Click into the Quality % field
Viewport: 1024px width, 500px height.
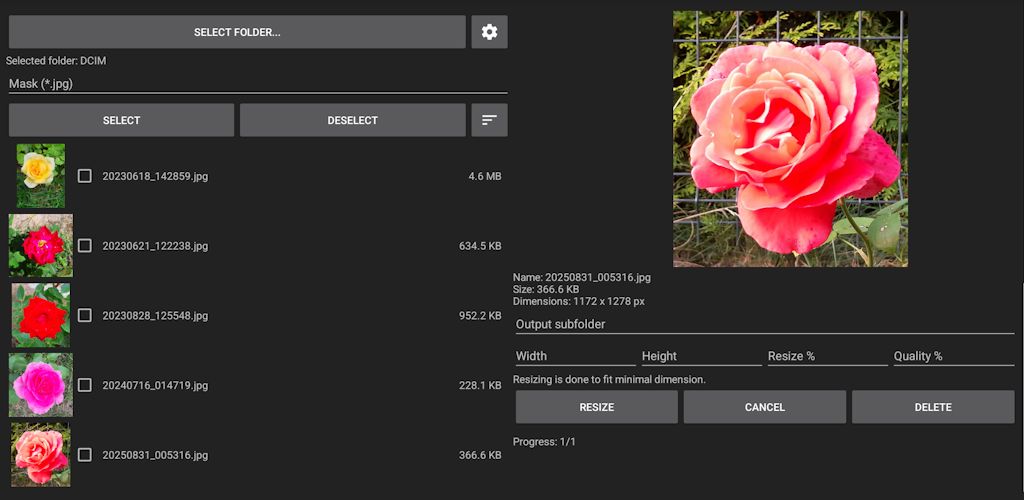coord(953,356)
